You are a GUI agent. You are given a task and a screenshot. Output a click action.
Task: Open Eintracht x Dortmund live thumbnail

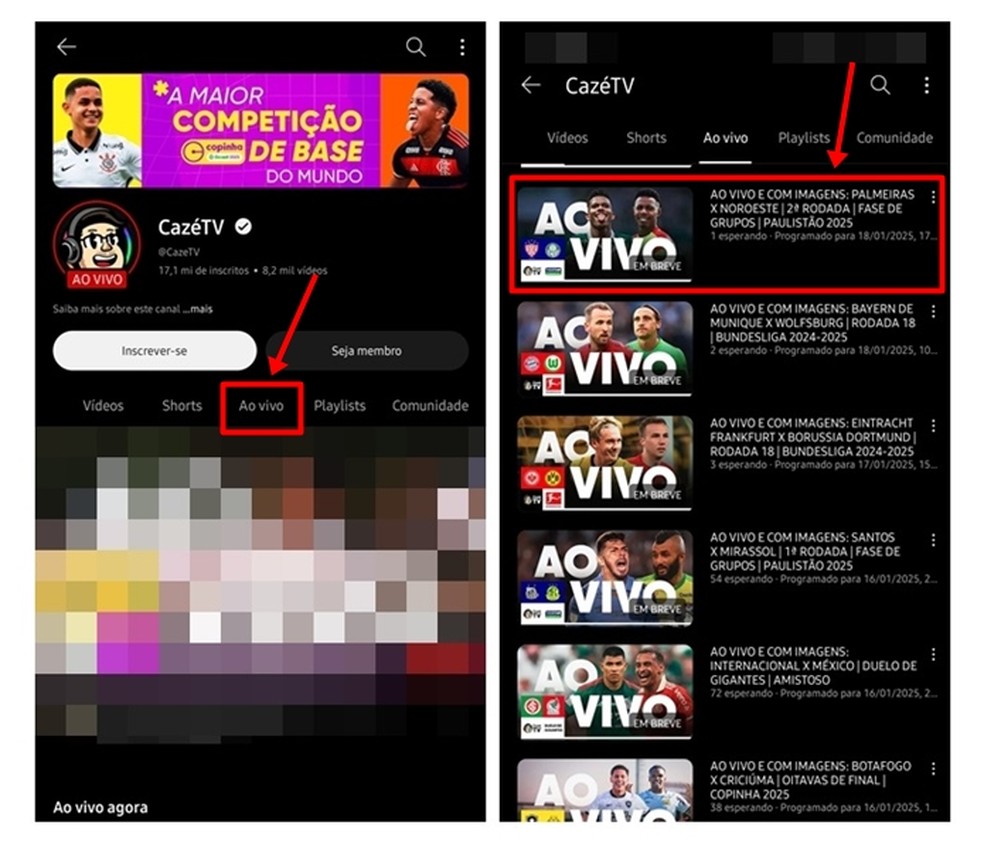click(605, 462)
